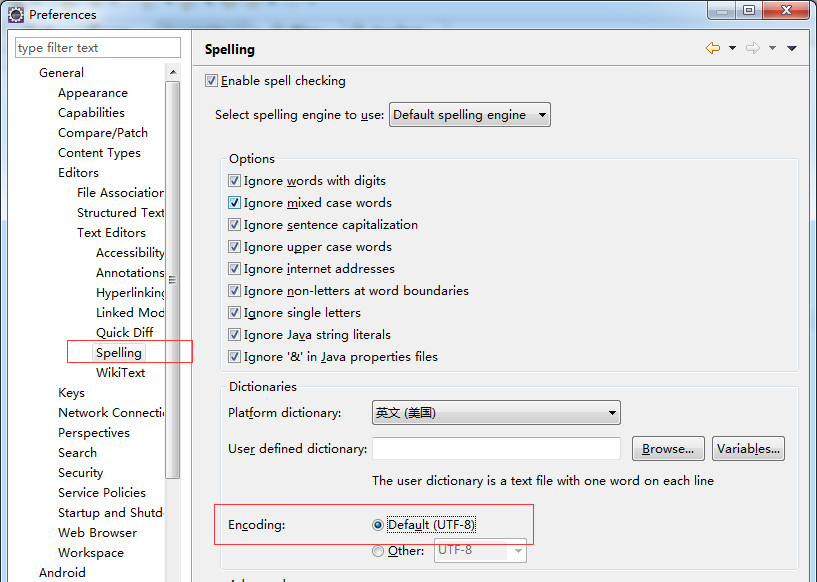Viewport: 817px width, 582px height.
Task: Open the back history dropdown arrow
Action: click(732, 48)
